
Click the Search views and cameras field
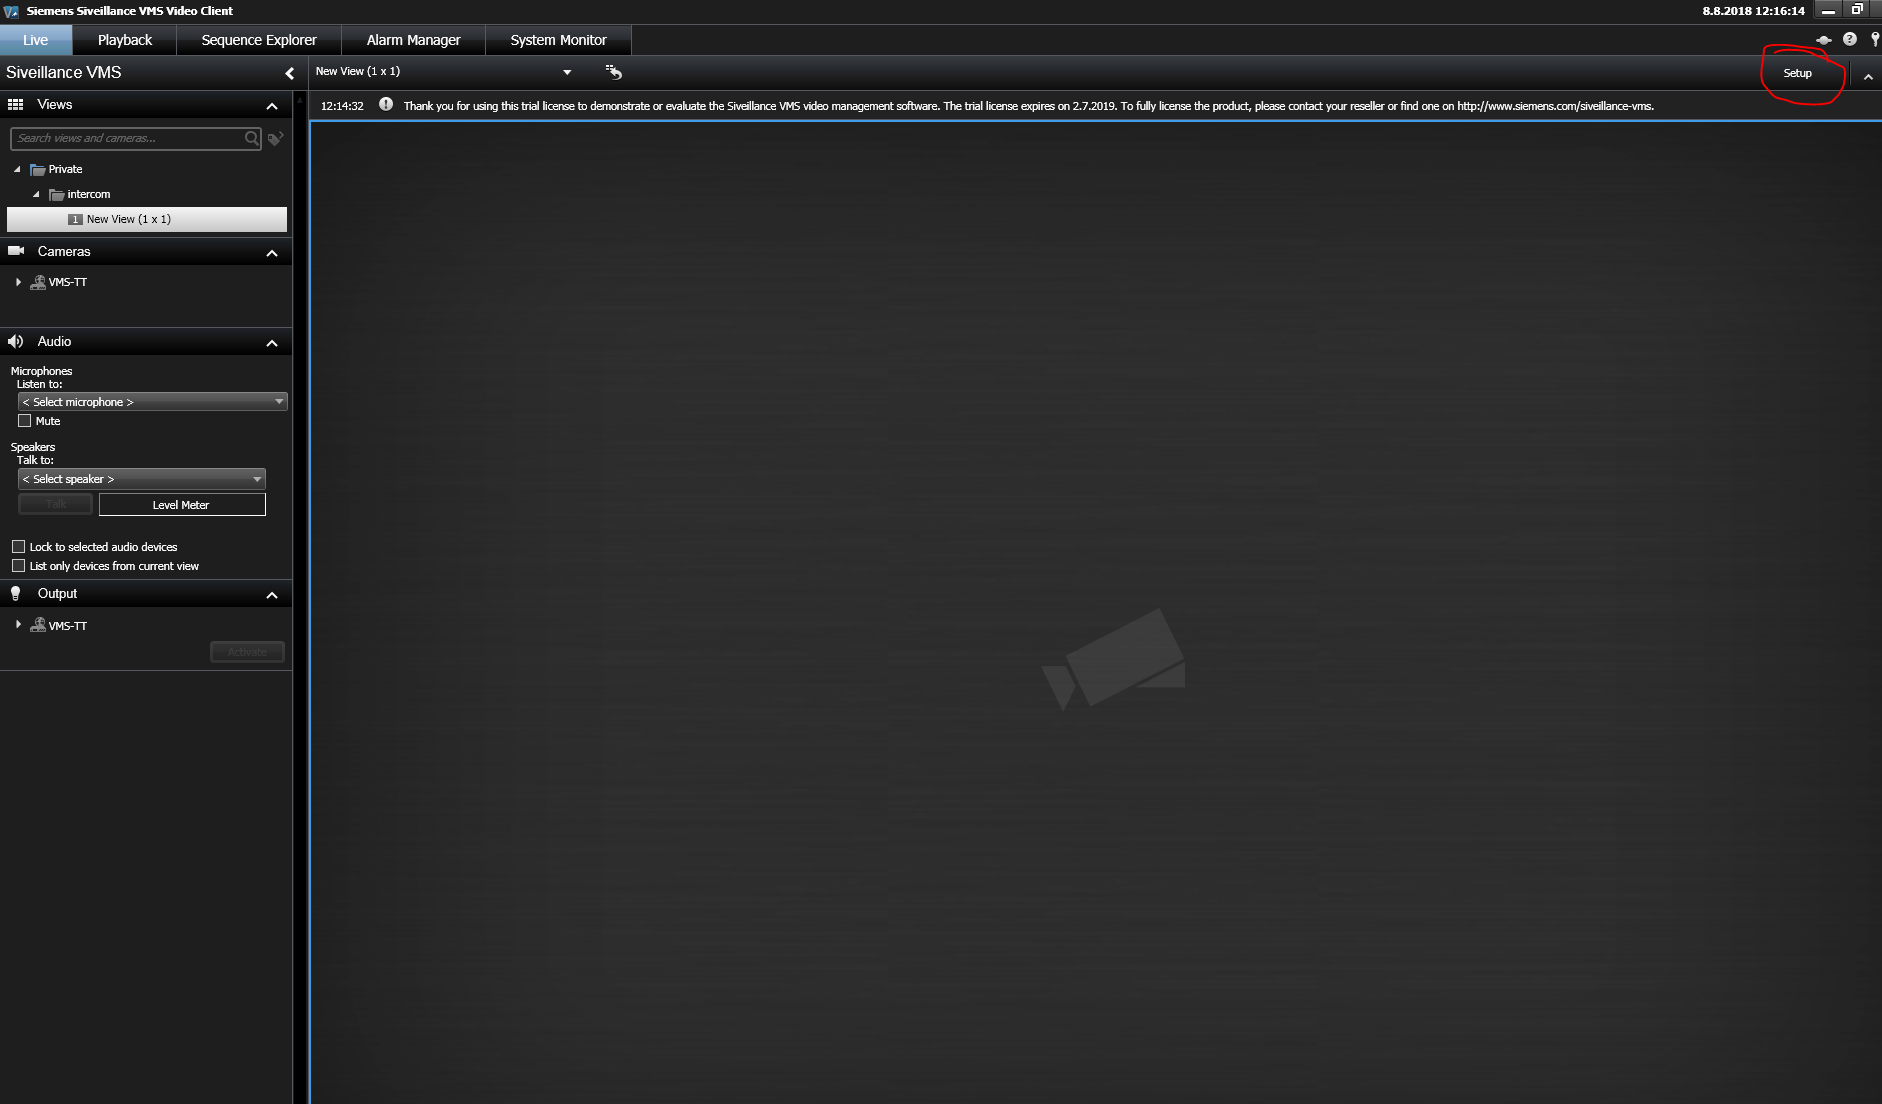coord(128,138)
